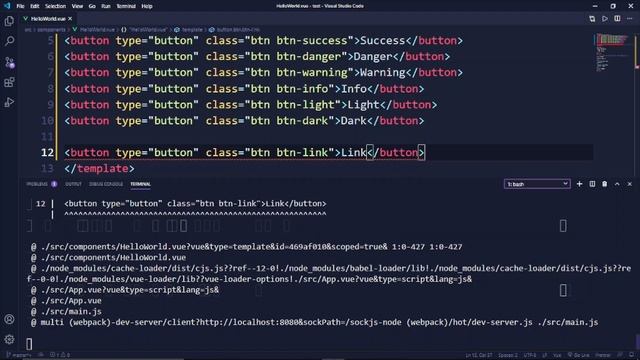Viewport: 640px width, 360px height.
Task: Open the Manage gear icon
Action: click(9, 339)
